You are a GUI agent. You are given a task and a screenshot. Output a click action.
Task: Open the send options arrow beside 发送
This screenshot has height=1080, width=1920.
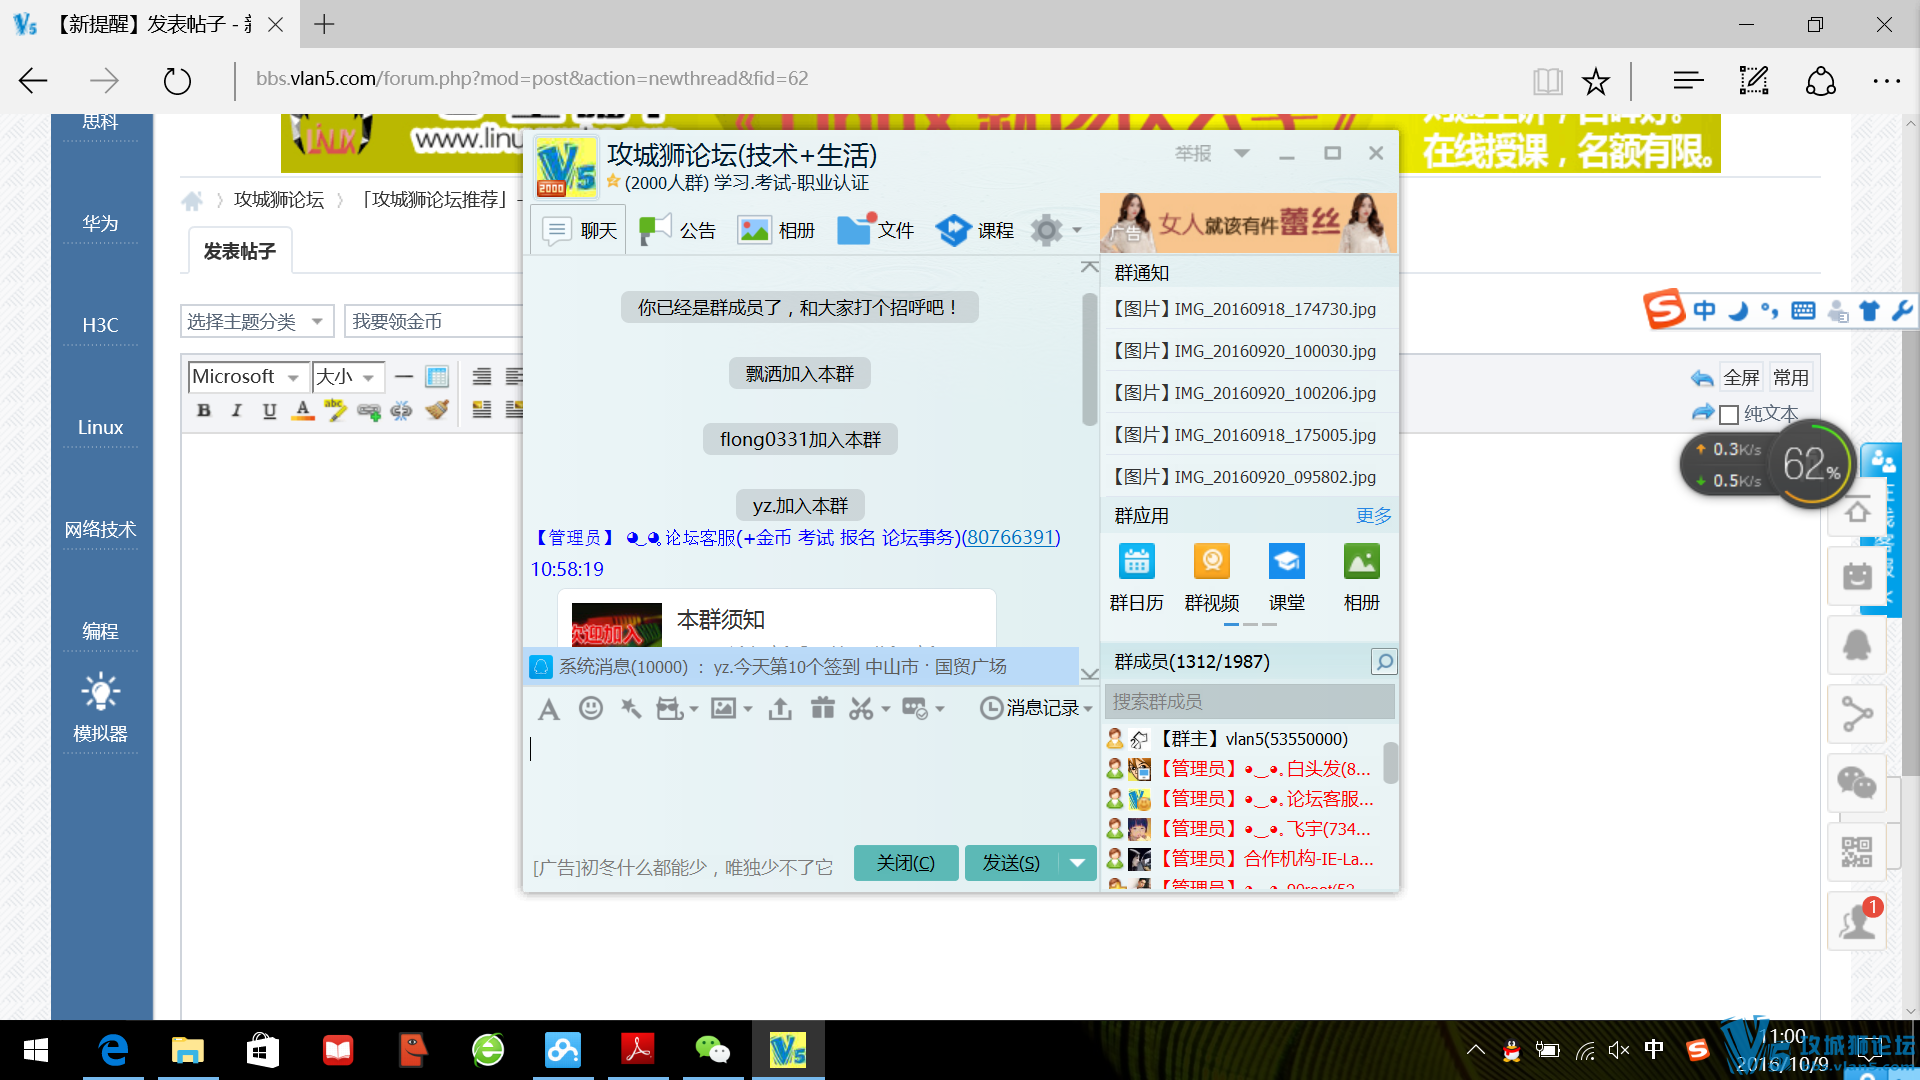(x=1077, y=863)
